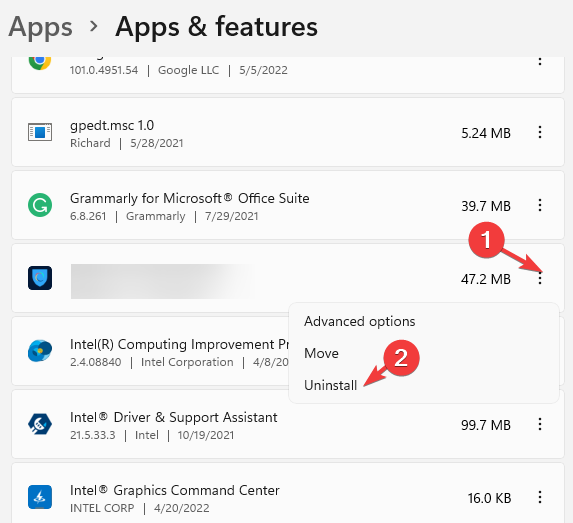
Task: Click the 6.8.261 Grammarly version text
Action: tap(88, 216)
